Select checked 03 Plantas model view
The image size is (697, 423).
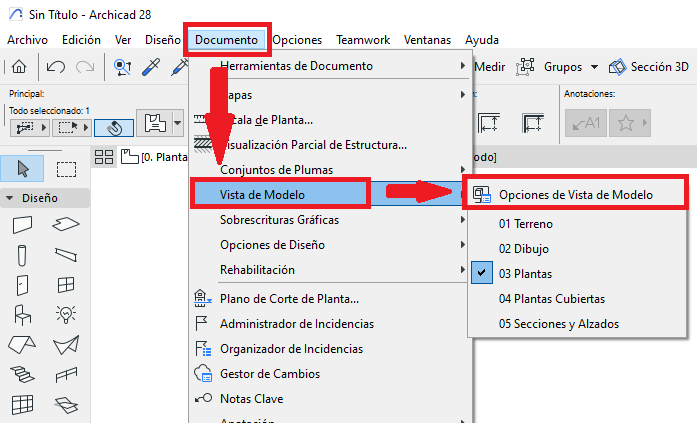click(526, 273)
